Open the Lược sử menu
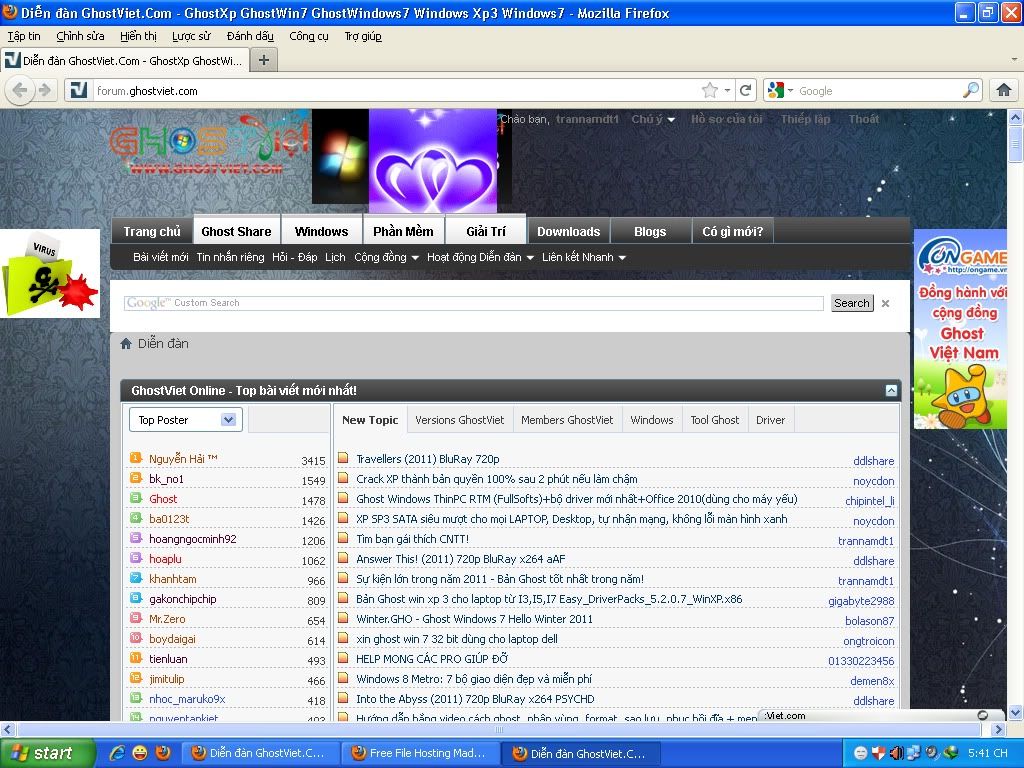Screen dimensions: 1024x768 191,36
